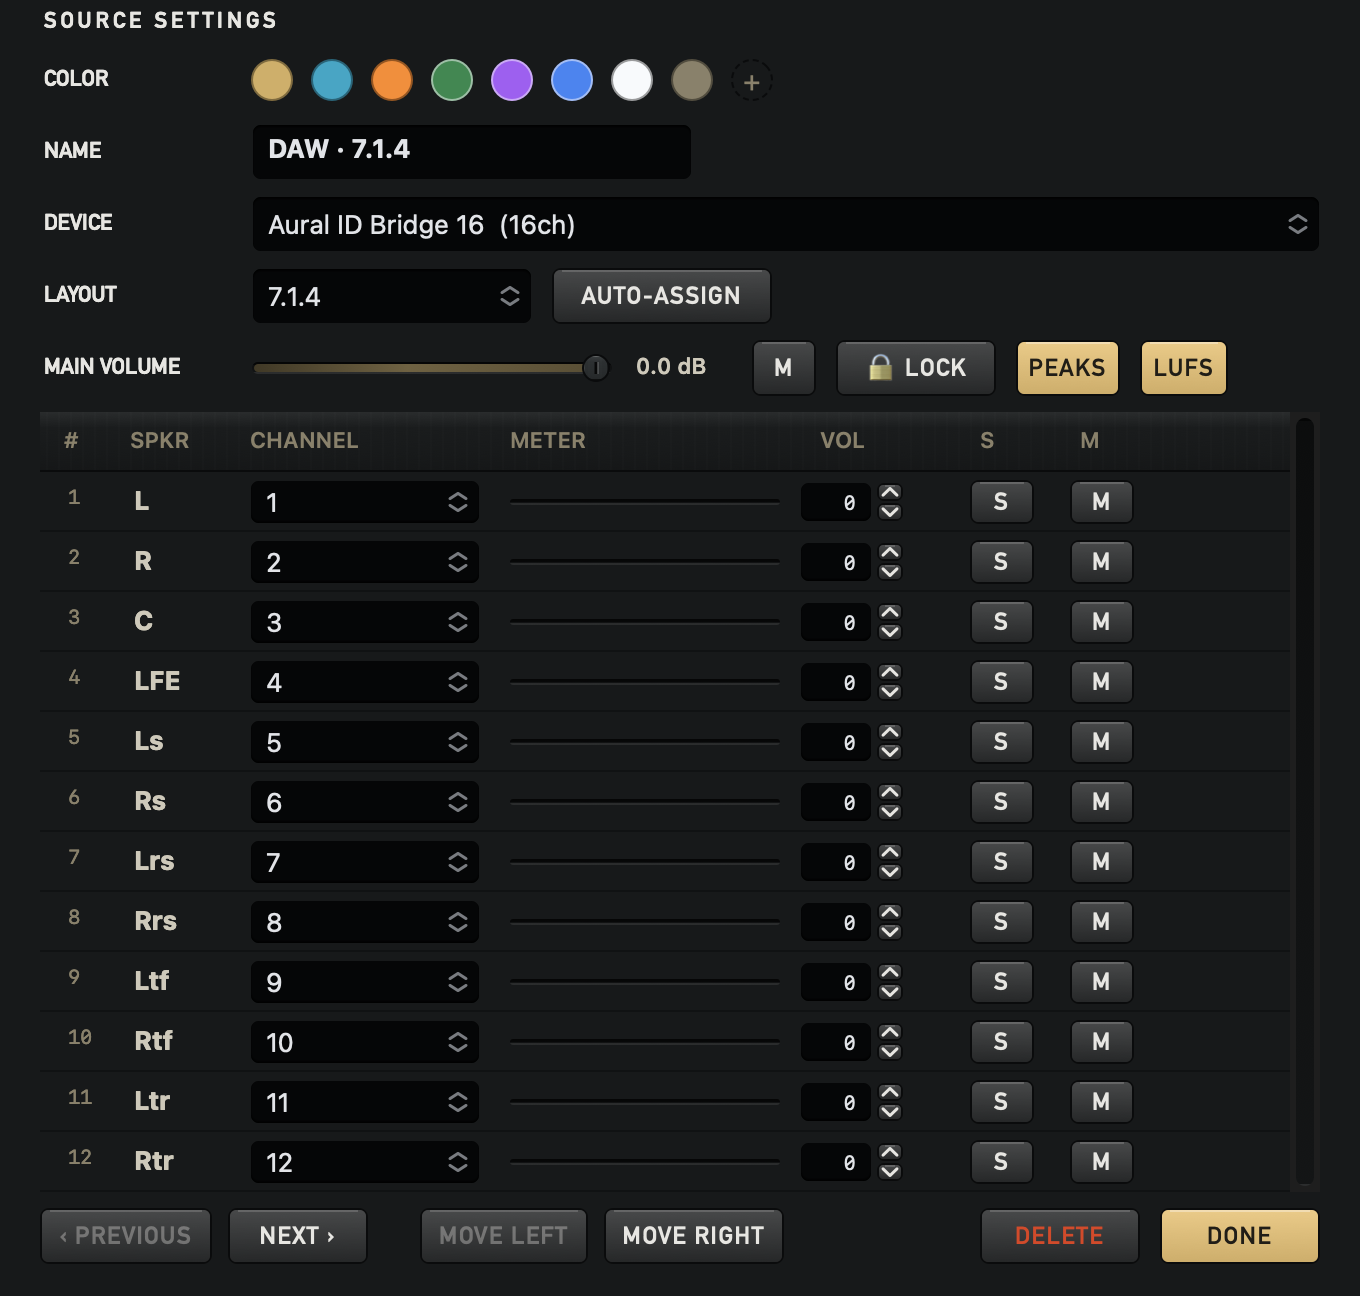Choose the tan/gold color swatch
The width and height of the screenshot is (1360, 1296).
click(x=272, y=81)
